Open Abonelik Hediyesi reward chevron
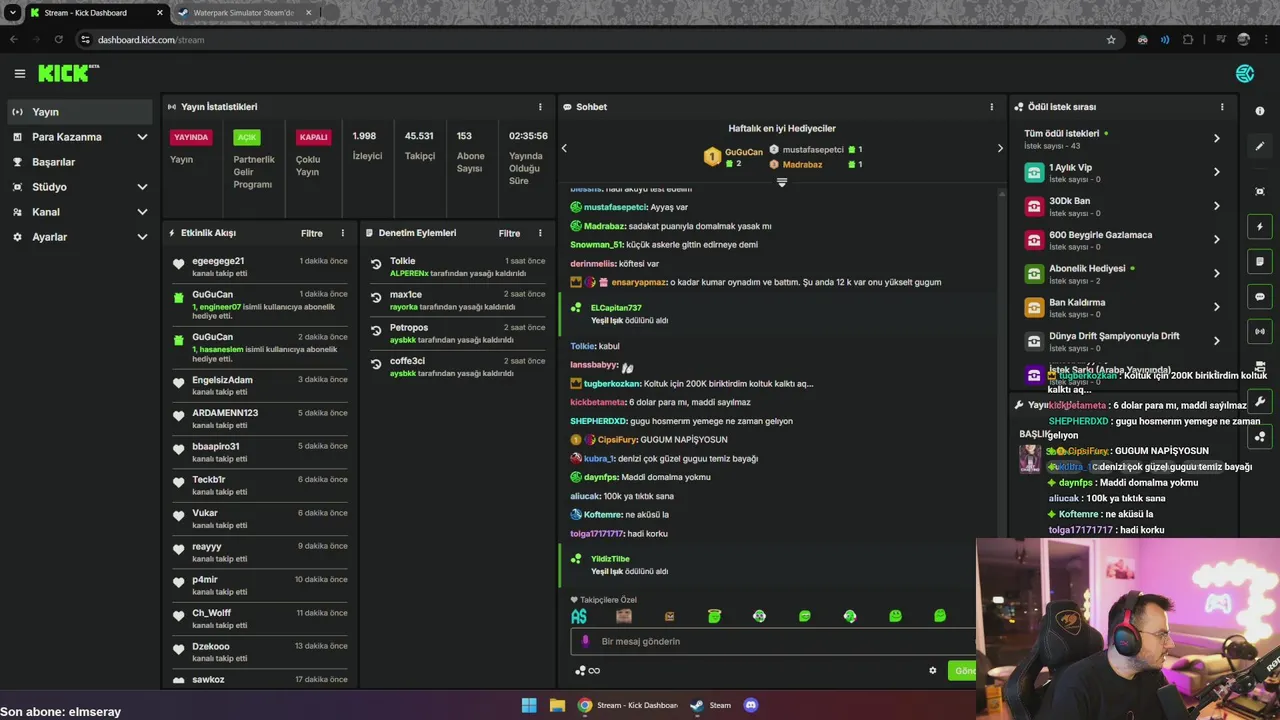Viewport: 1280px width, 720px height. pos(1216,273)
